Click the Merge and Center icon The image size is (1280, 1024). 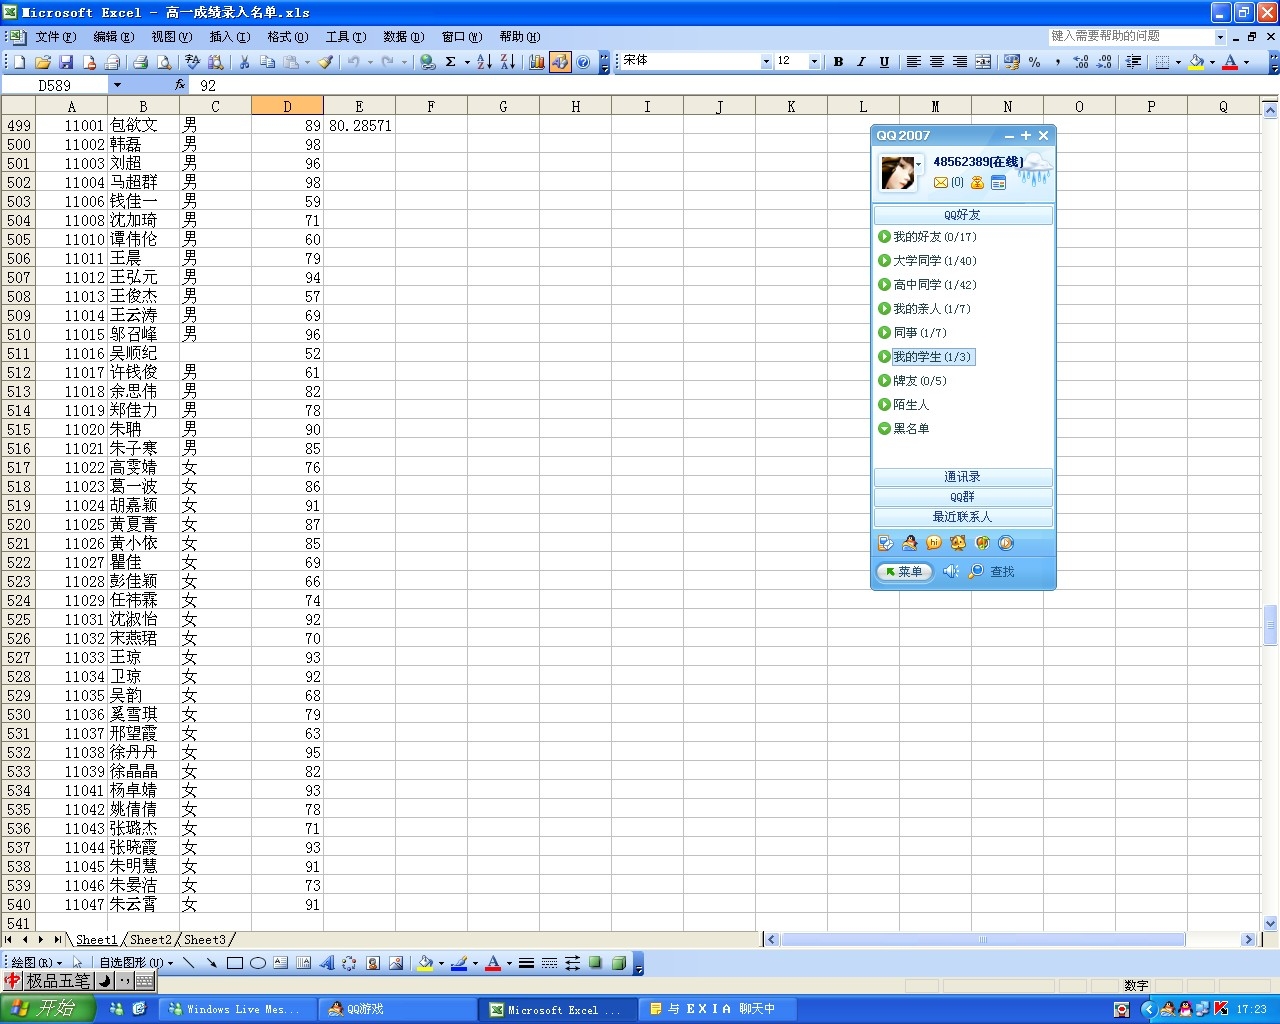pyautogui.click(x=983, y=62)
